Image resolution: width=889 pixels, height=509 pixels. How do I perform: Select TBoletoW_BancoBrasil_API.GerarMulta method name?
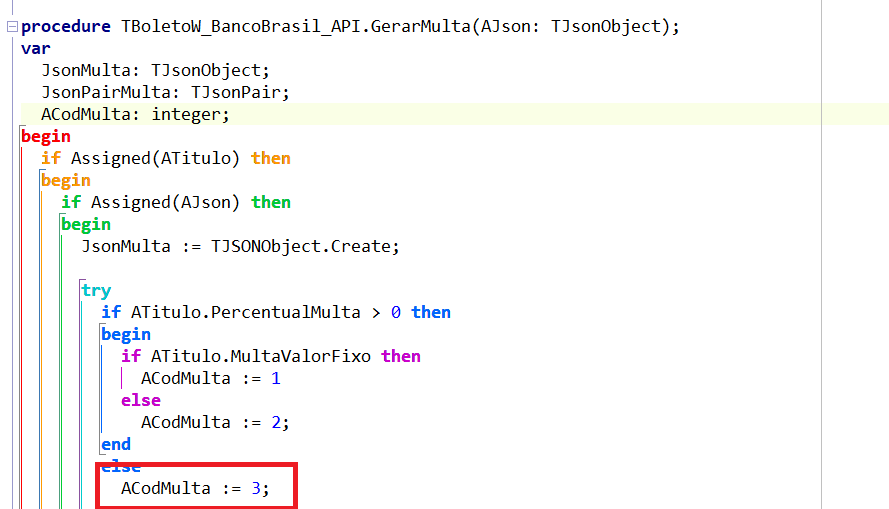click(295, 27)
